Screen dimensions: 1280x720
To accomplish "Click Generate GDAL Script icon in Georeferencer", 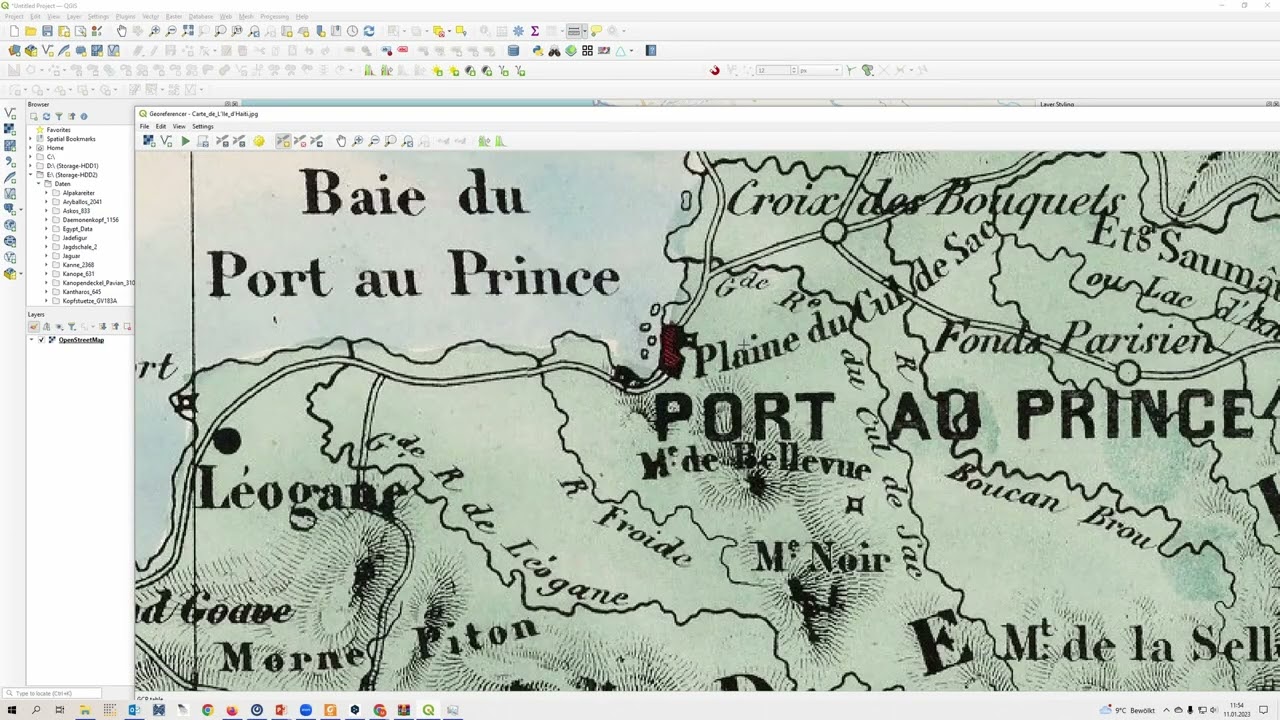I will (202, 141).
